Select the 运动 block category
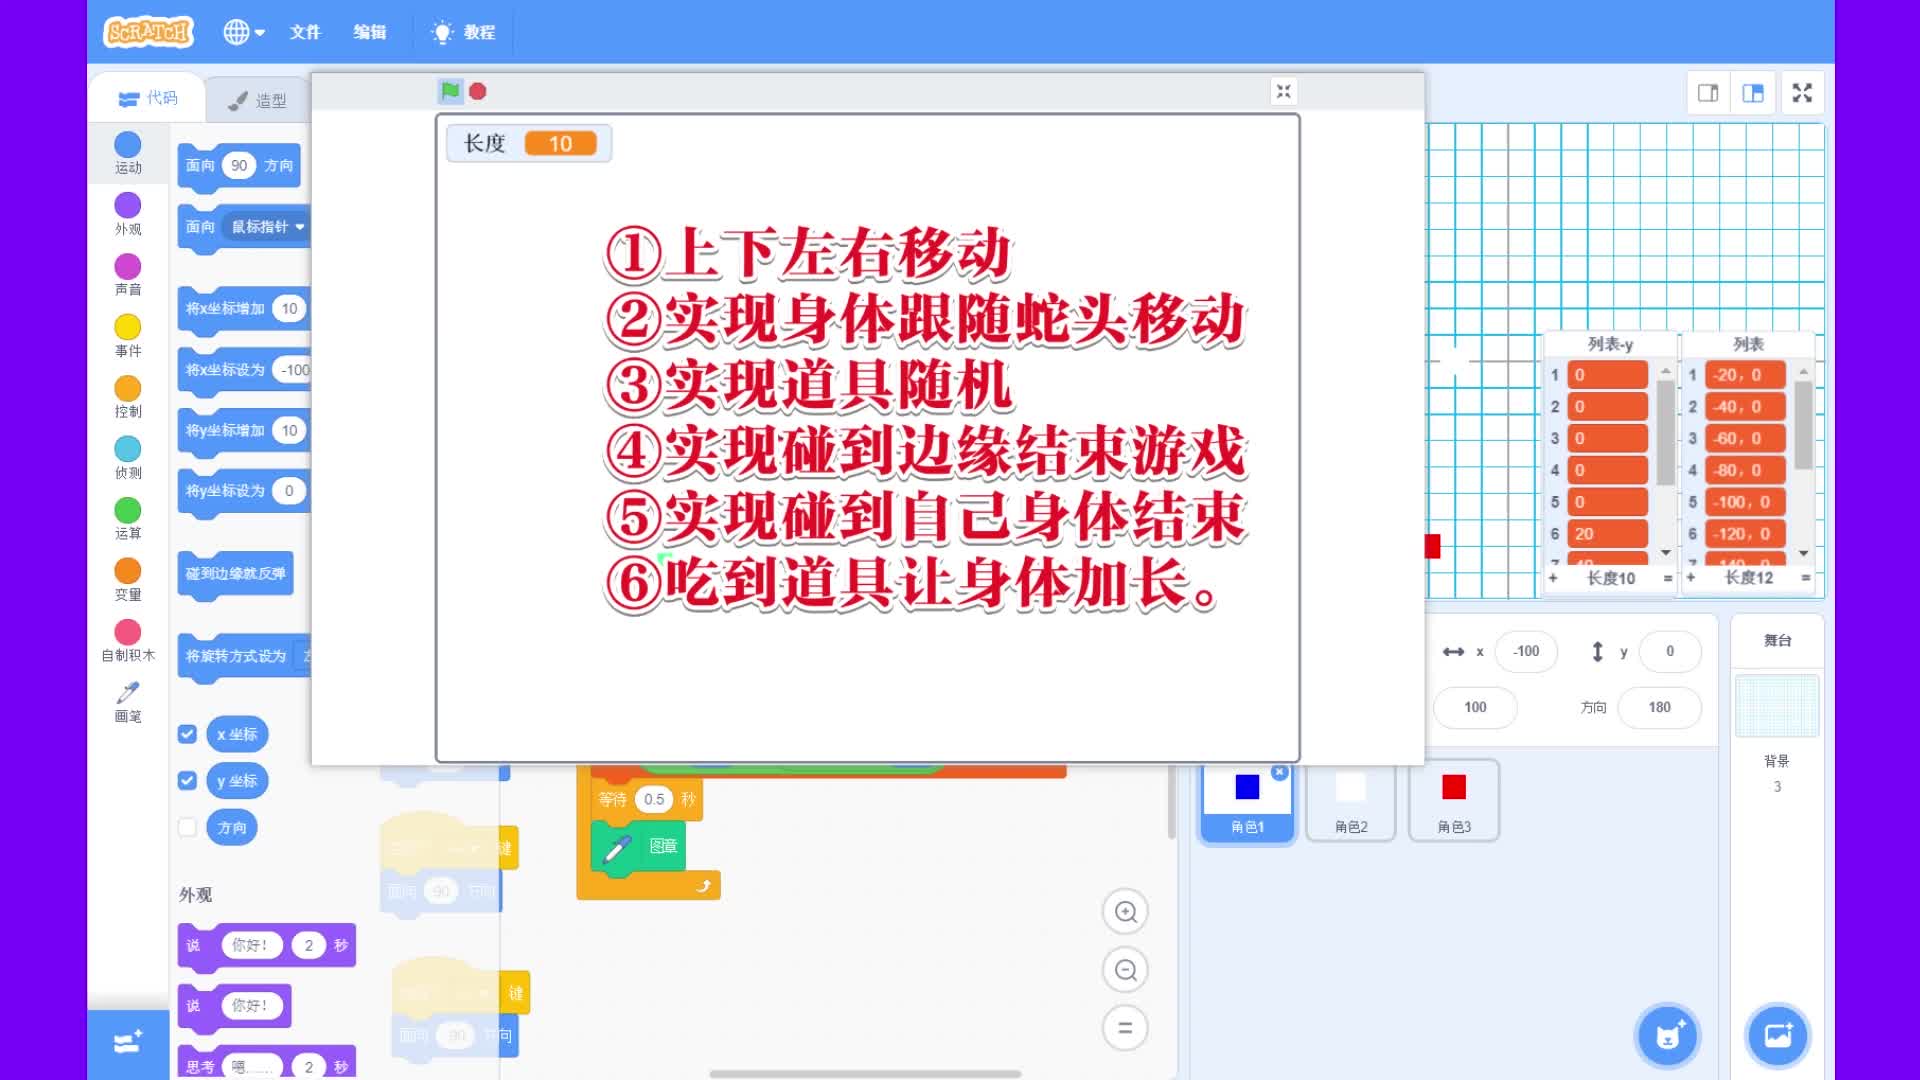 (128, 153)
